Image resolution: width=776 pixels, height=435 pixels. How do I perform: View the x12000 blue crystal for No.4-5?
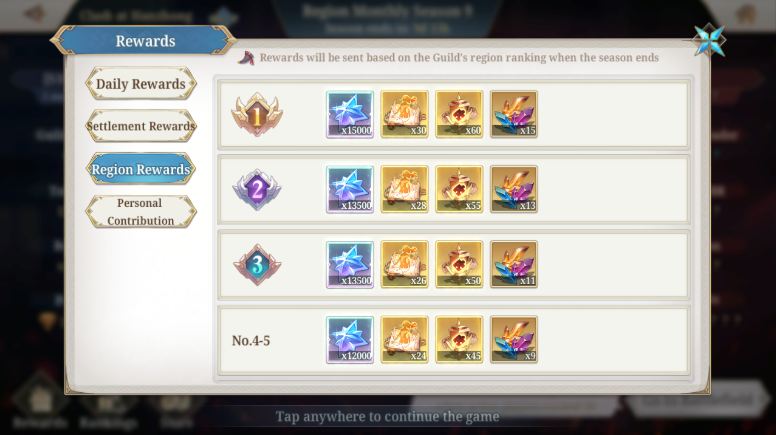tap(350, 340)
